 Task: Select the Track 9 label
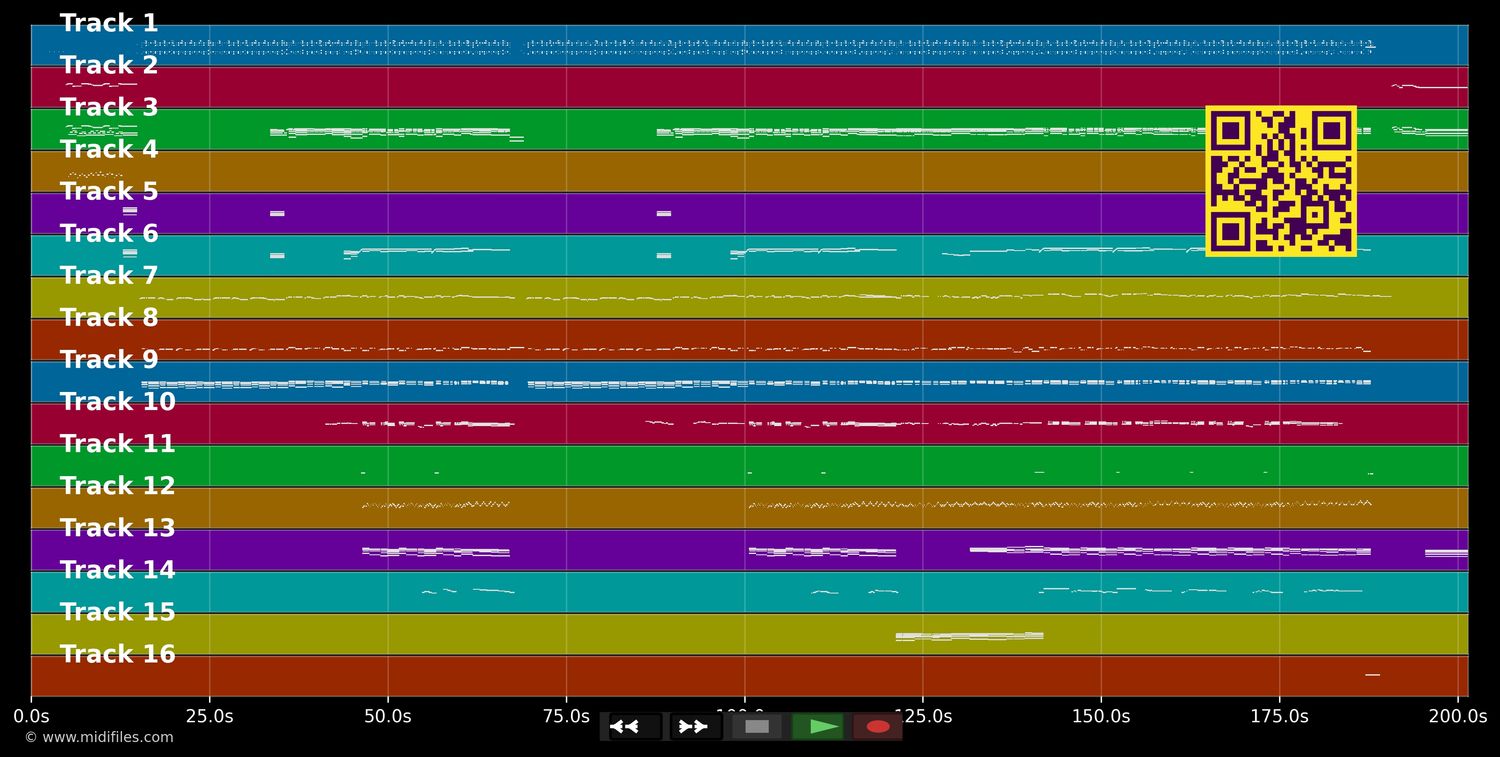tap(109, 359)
